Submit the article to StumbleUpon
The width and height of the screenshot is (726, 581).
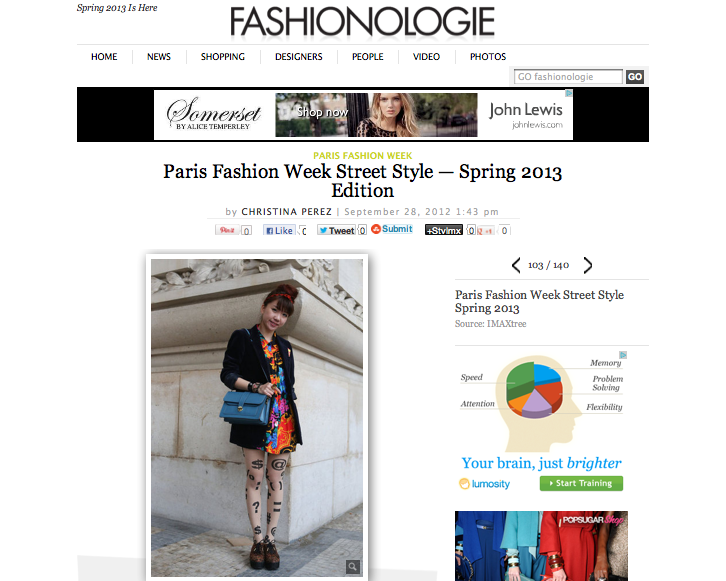tap(392, 229)
